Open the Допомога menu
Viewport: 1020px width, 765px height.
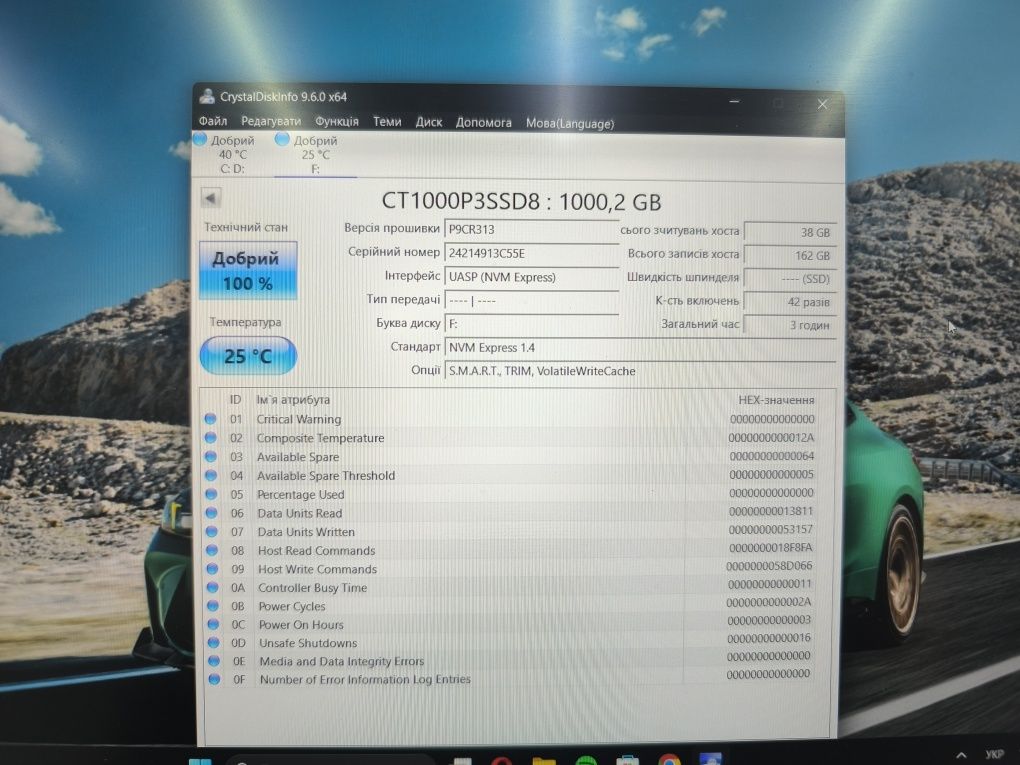483,122
